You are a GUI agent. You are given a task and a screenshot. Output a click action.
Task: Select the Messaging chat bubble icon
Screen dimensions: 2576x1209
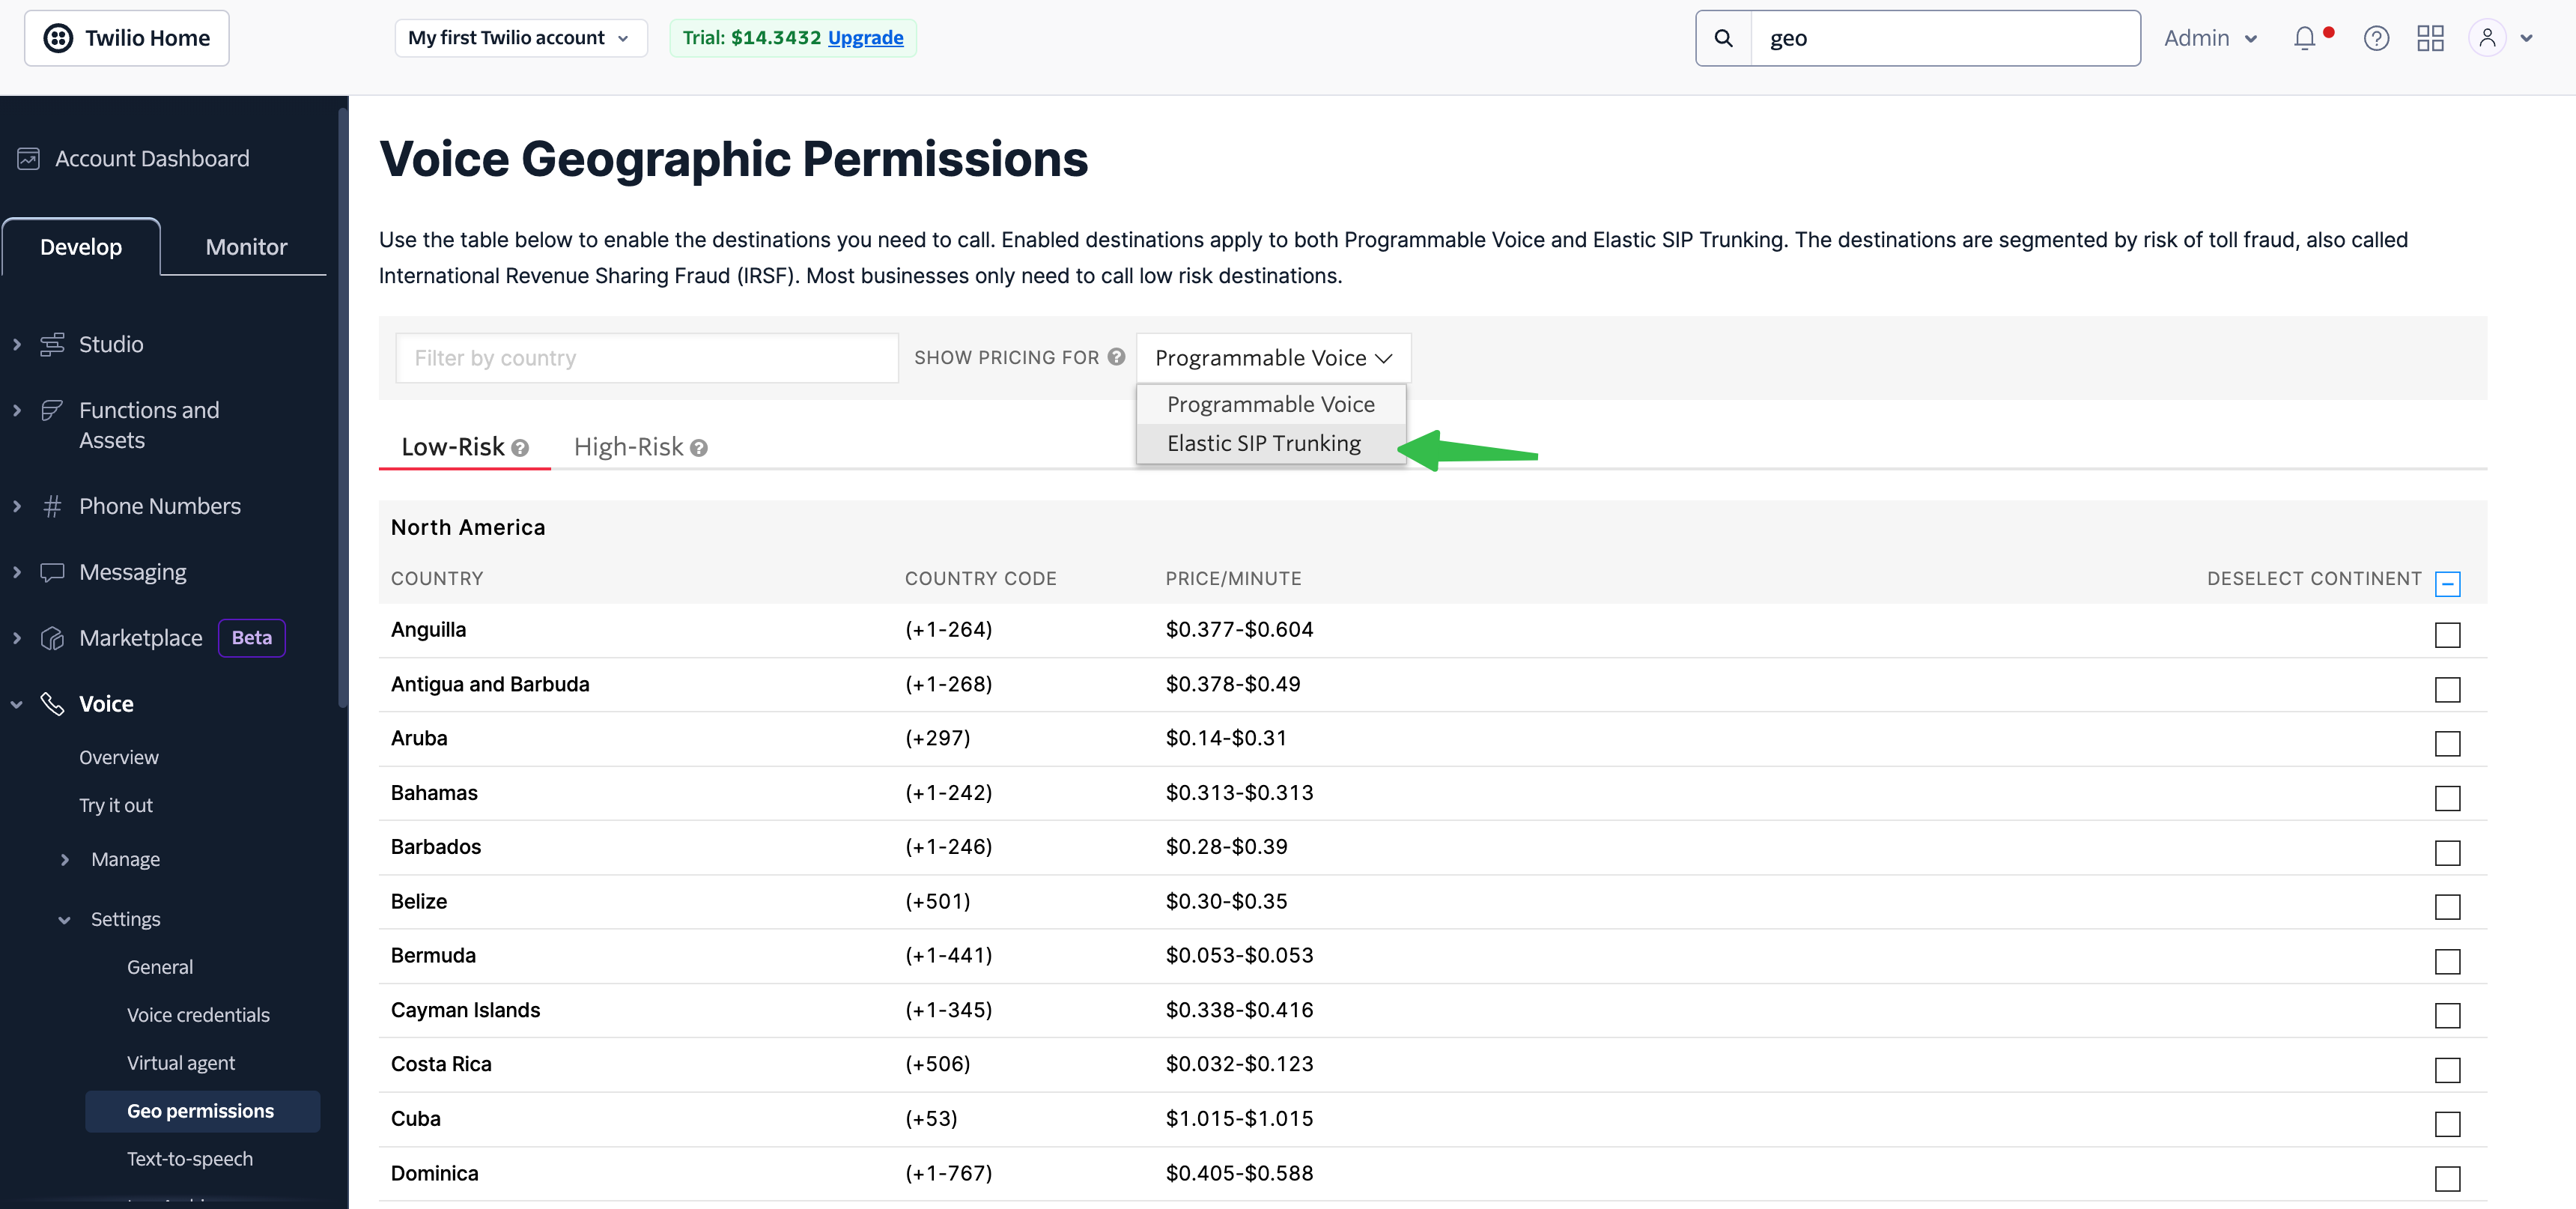click(x=52, y=571)
